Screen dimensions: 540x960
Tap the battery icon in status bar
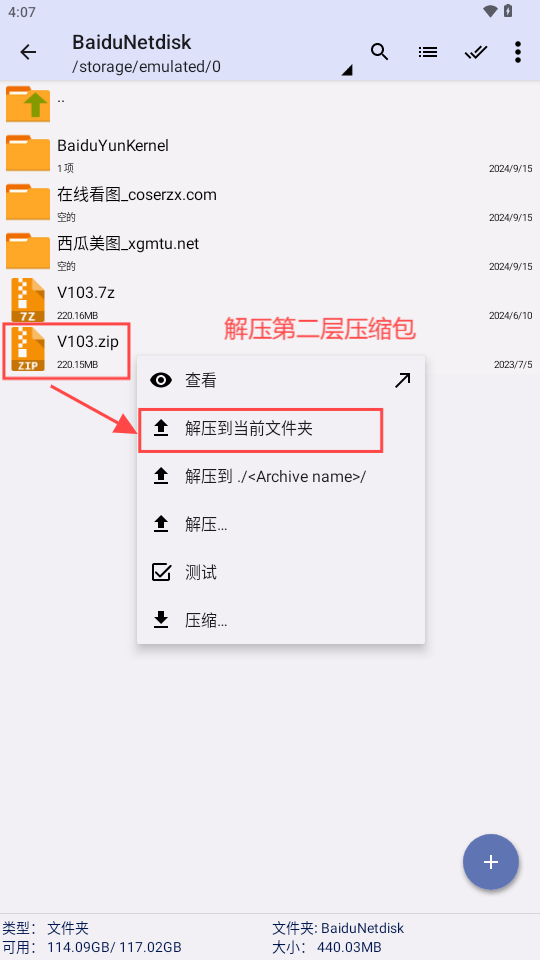pos(508,12)
